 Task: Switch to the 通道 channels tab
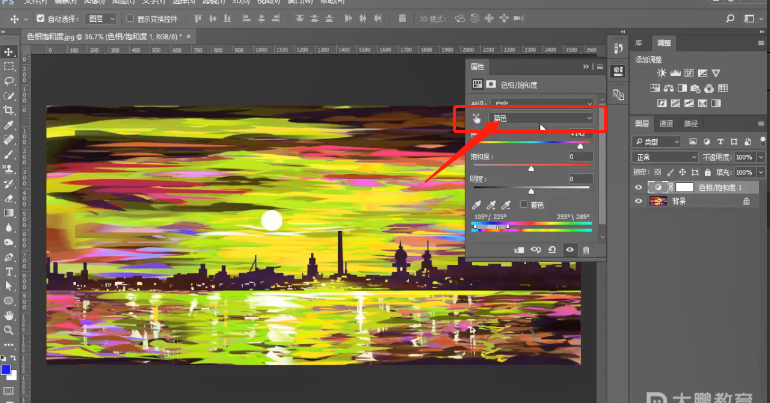[665, 123]
